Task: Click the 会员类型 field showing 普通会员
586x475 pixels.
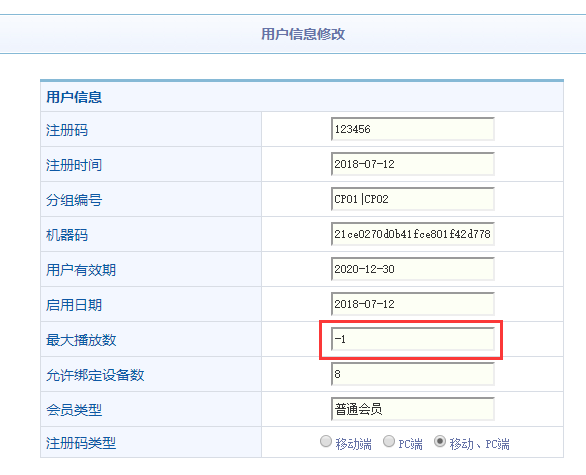Action: coord(413,409)
